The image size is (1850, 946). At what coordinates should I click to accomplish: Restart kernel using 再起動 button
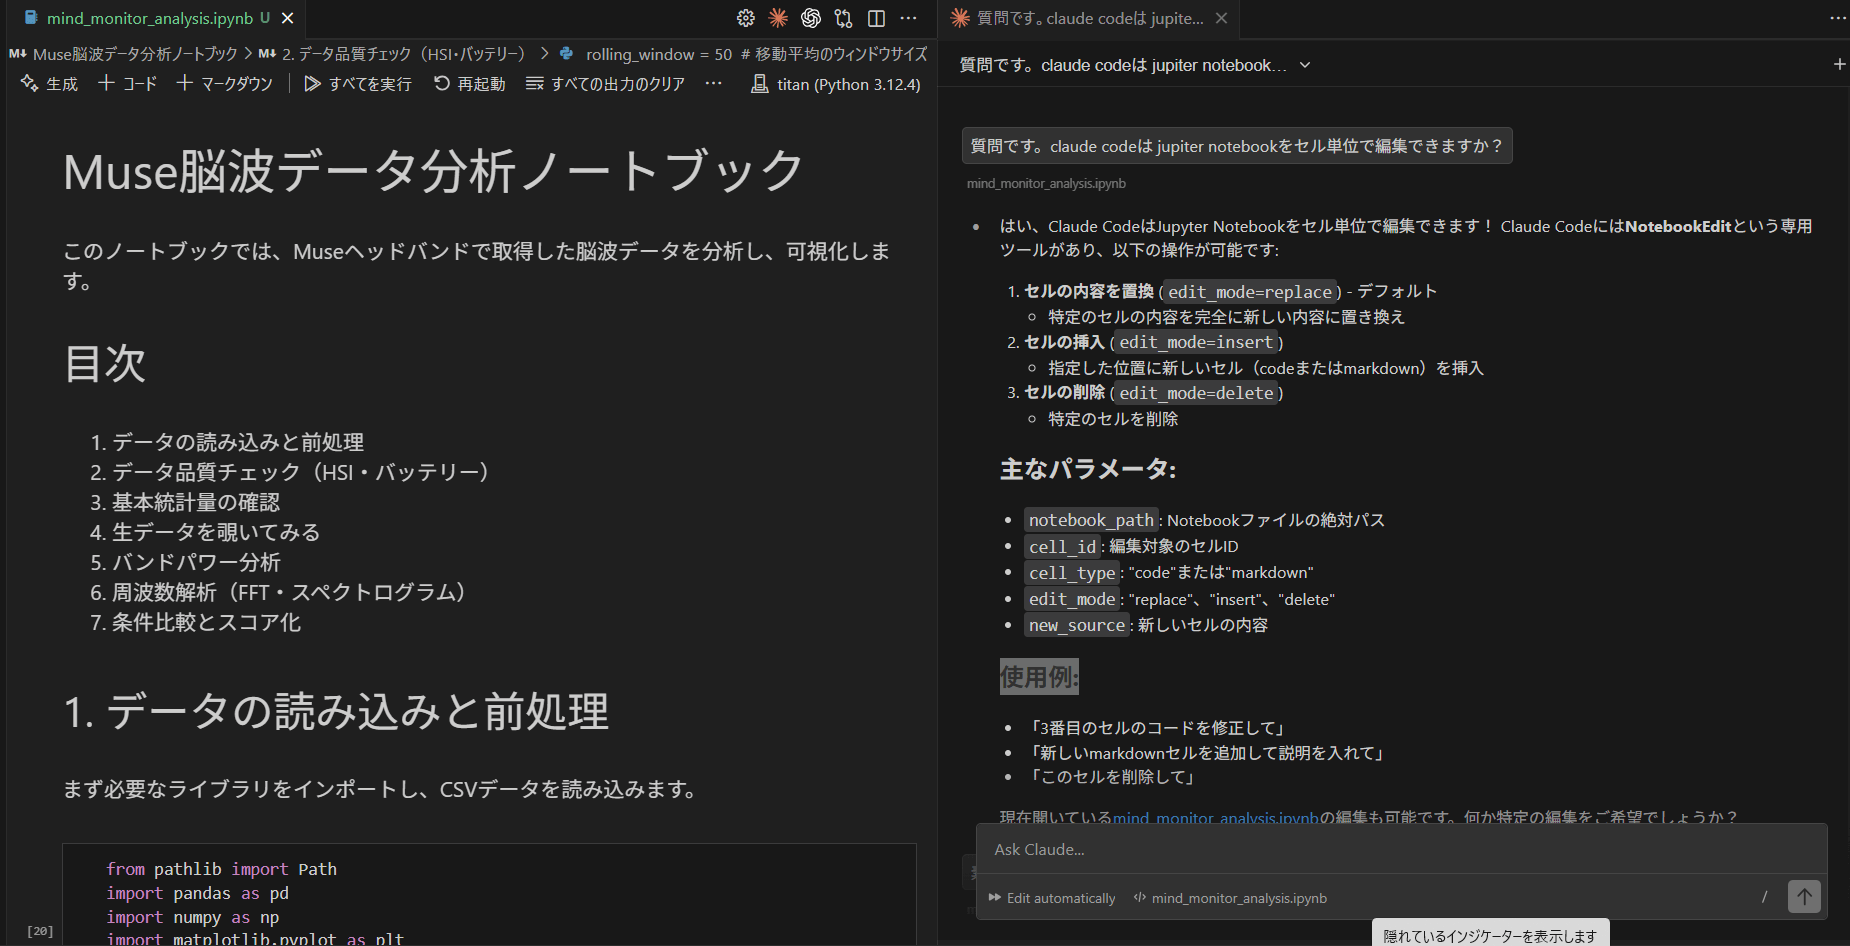pos(470,84)
